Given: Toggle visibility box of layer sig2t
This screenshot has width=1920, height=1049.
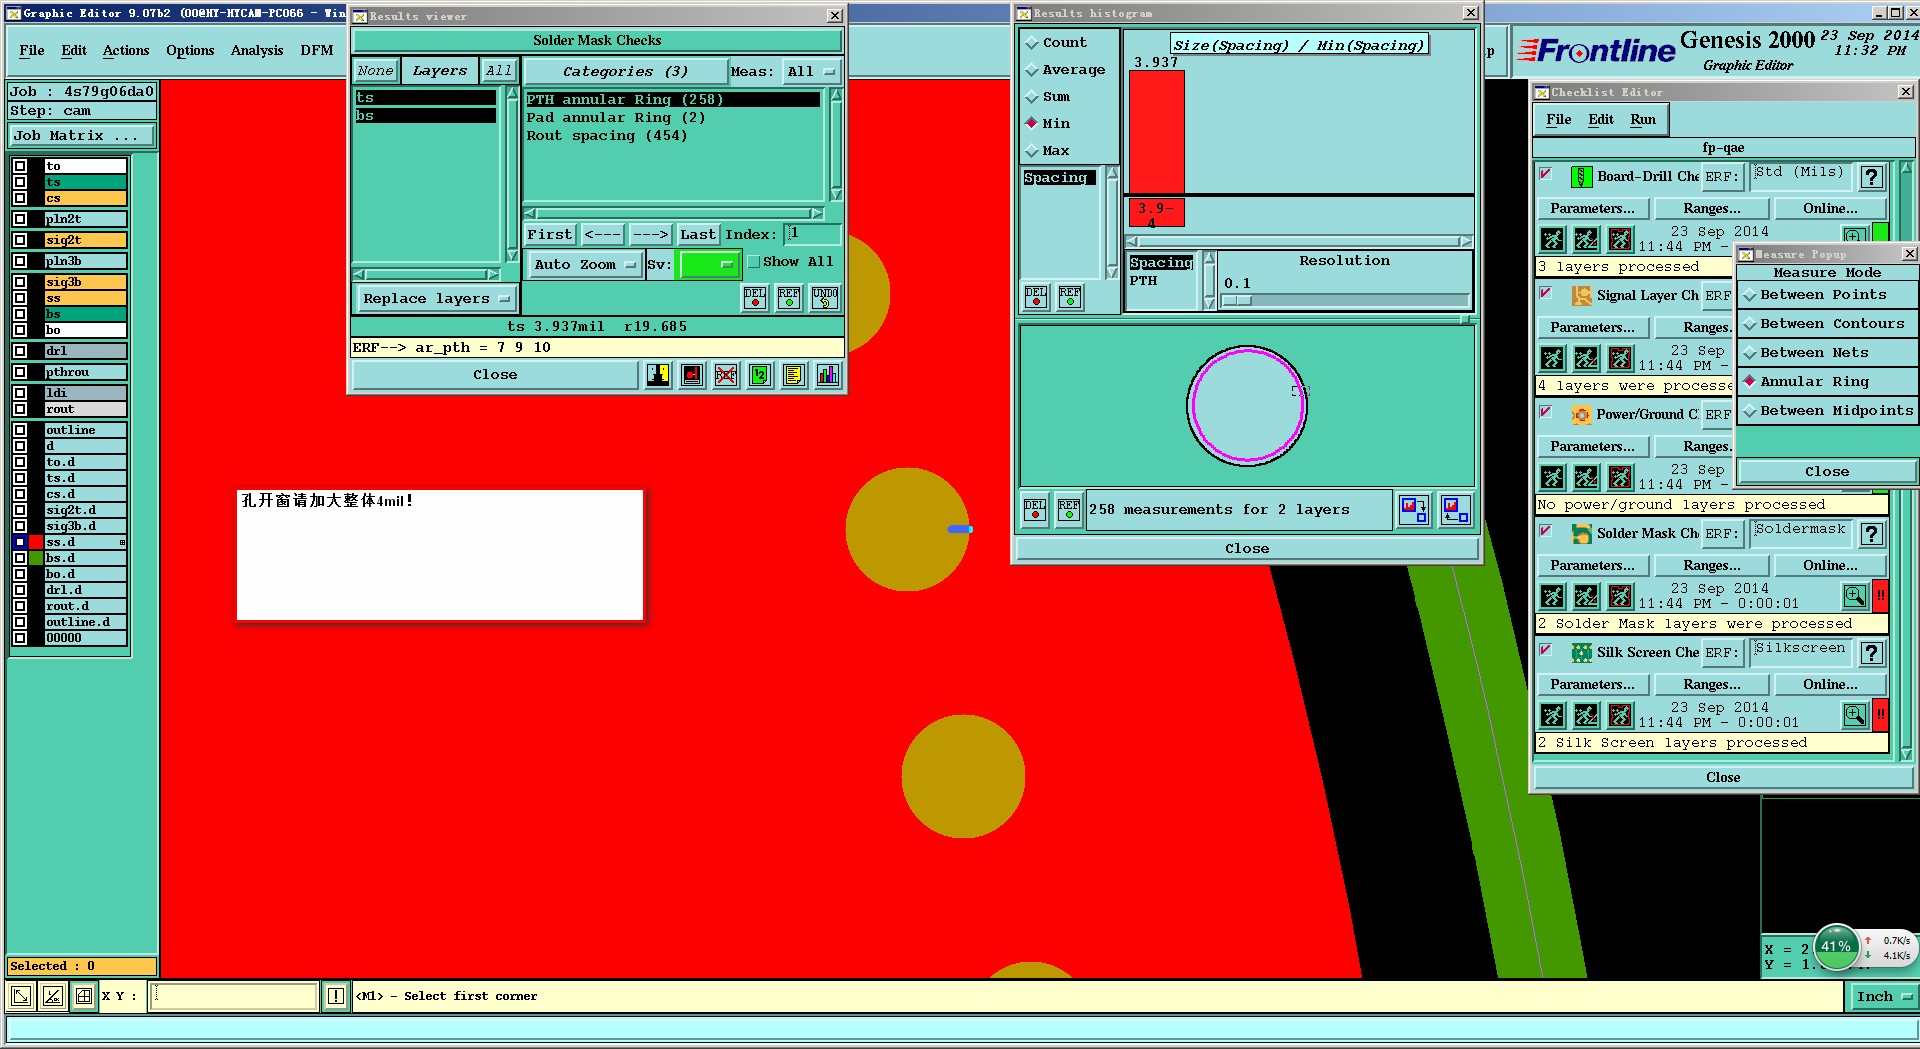Looking at the screenshot, I should [x=20, y=240].
